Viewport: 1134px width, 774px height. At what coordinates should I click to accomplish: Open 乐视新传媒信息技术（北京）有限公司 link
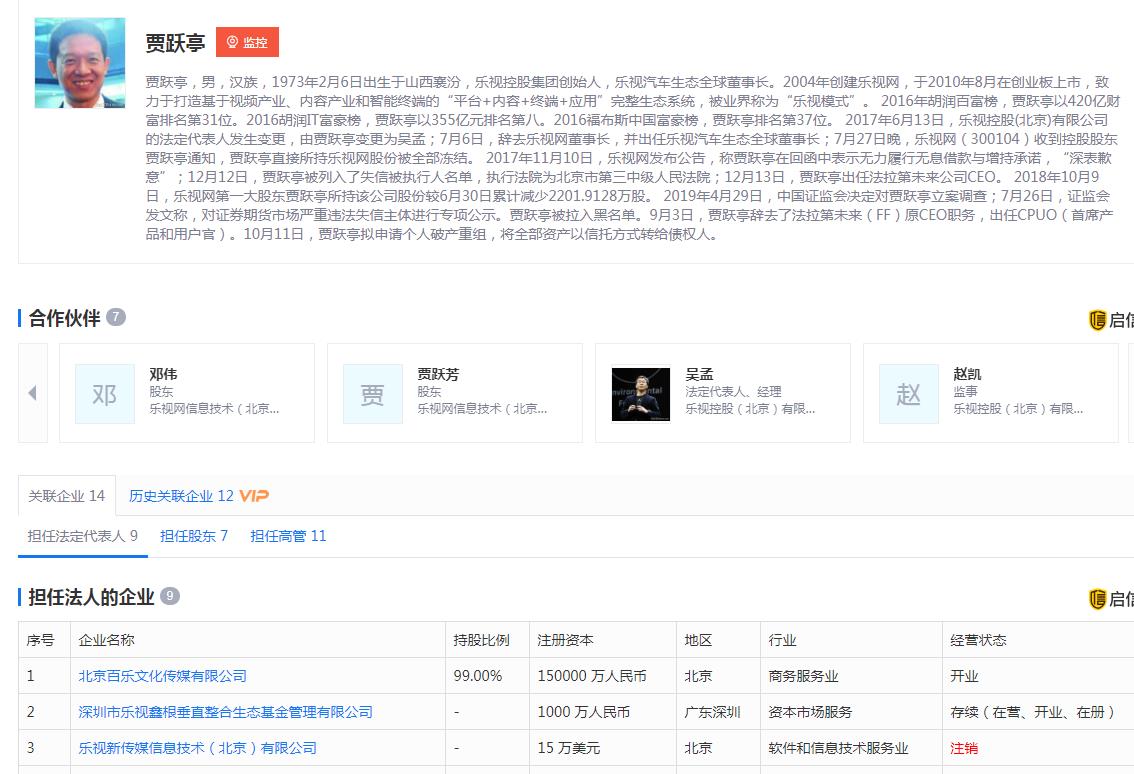click(x=197, y=748)
